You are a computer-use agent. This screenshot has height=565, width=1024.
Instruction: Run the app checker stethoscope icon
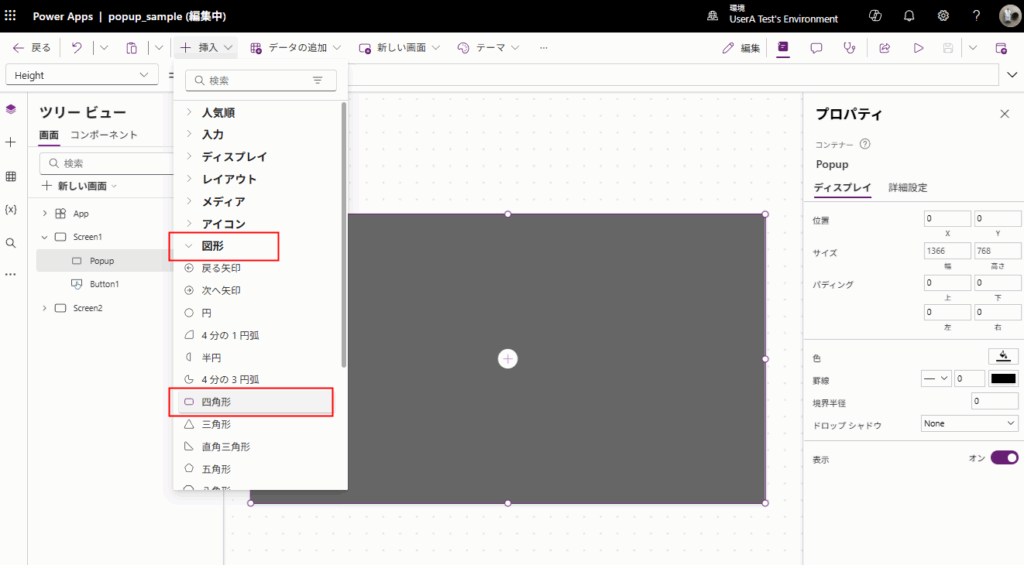(849, 48)
